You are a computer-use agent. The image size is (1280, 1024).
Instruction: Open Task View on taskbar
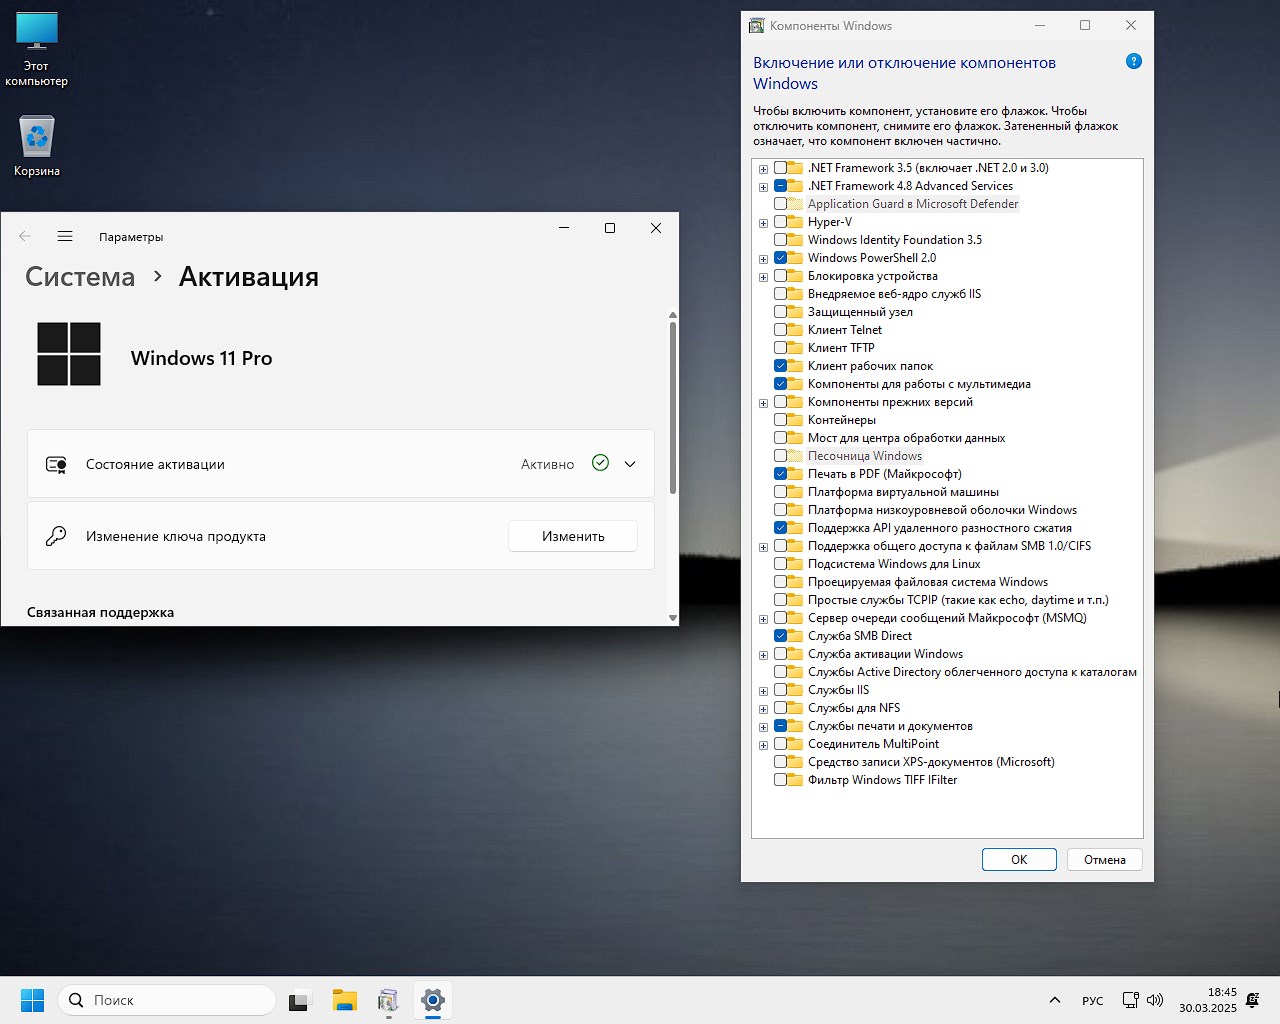pos(300,1000)
